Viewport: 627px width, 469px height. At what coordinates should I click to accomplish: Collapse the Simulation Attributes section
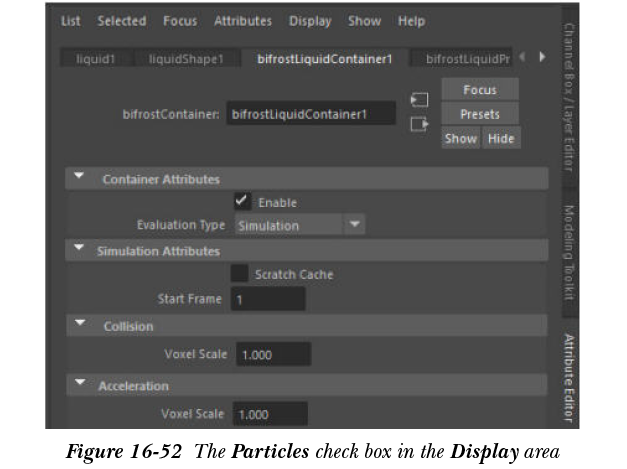point(79,250)
